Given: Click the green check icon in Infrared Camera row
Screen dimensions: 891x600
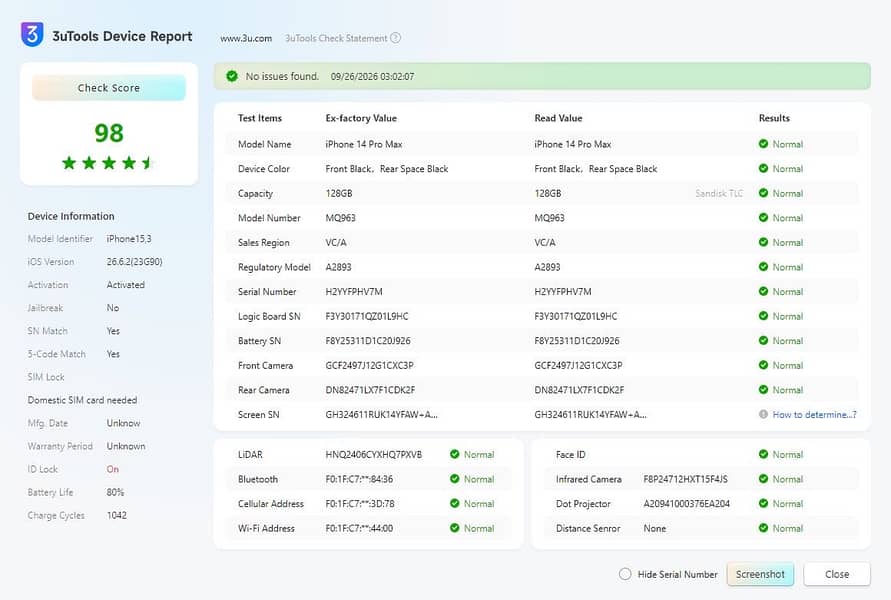Looking at the screenshot, I should coord(763,479).
